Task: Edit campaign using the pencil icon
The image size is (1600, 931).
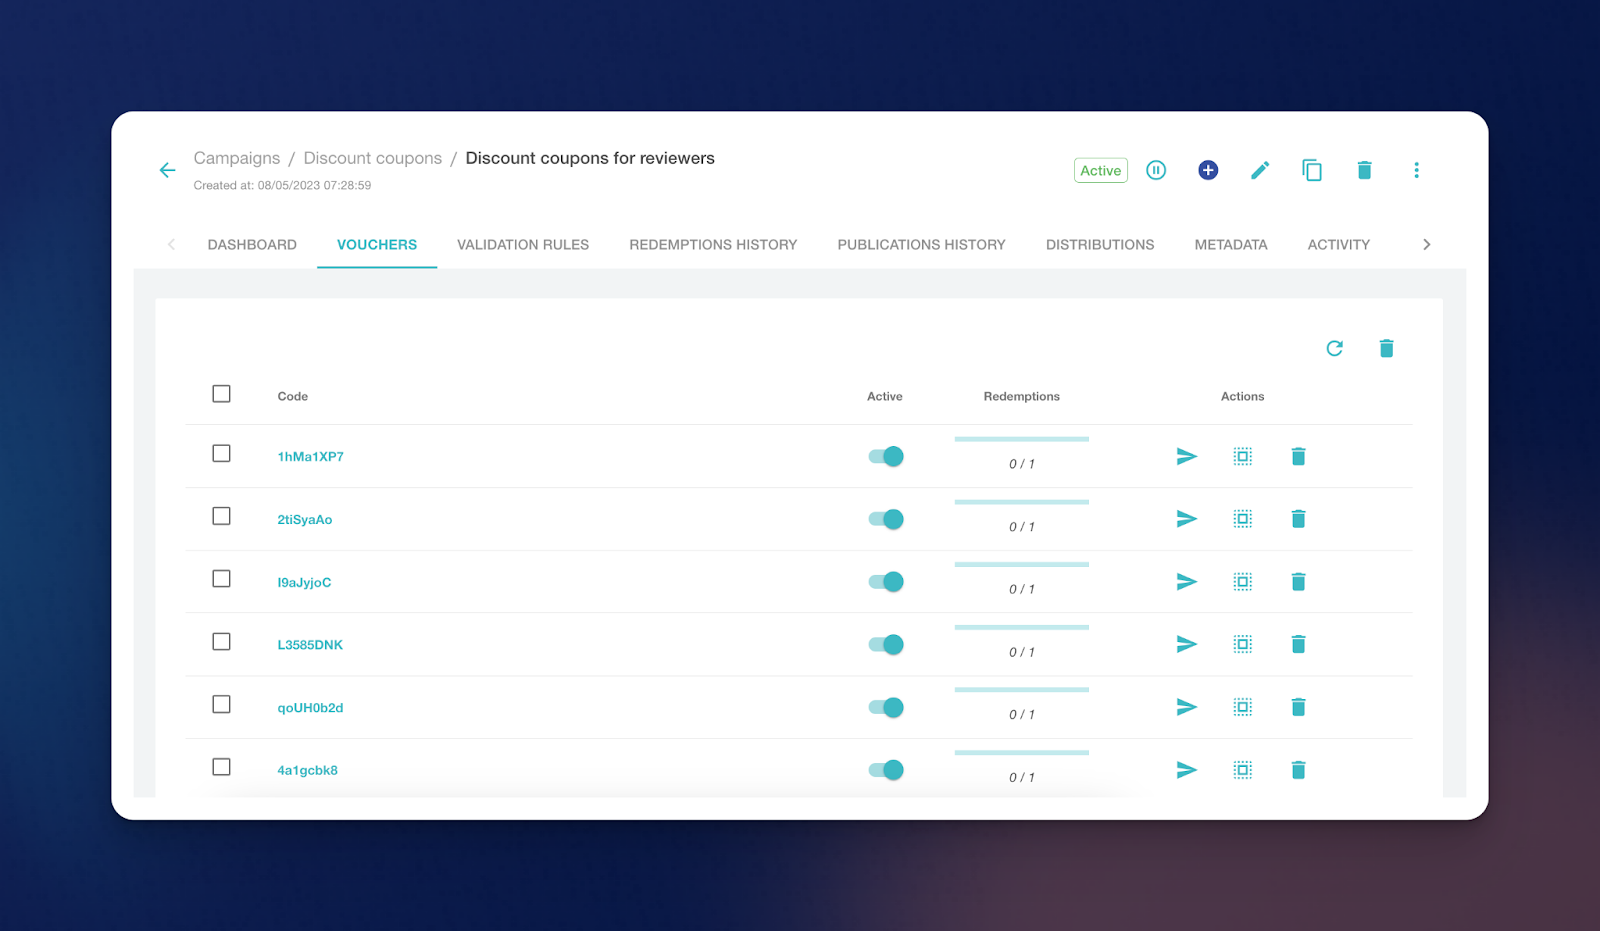Action: pos(1260,170)
